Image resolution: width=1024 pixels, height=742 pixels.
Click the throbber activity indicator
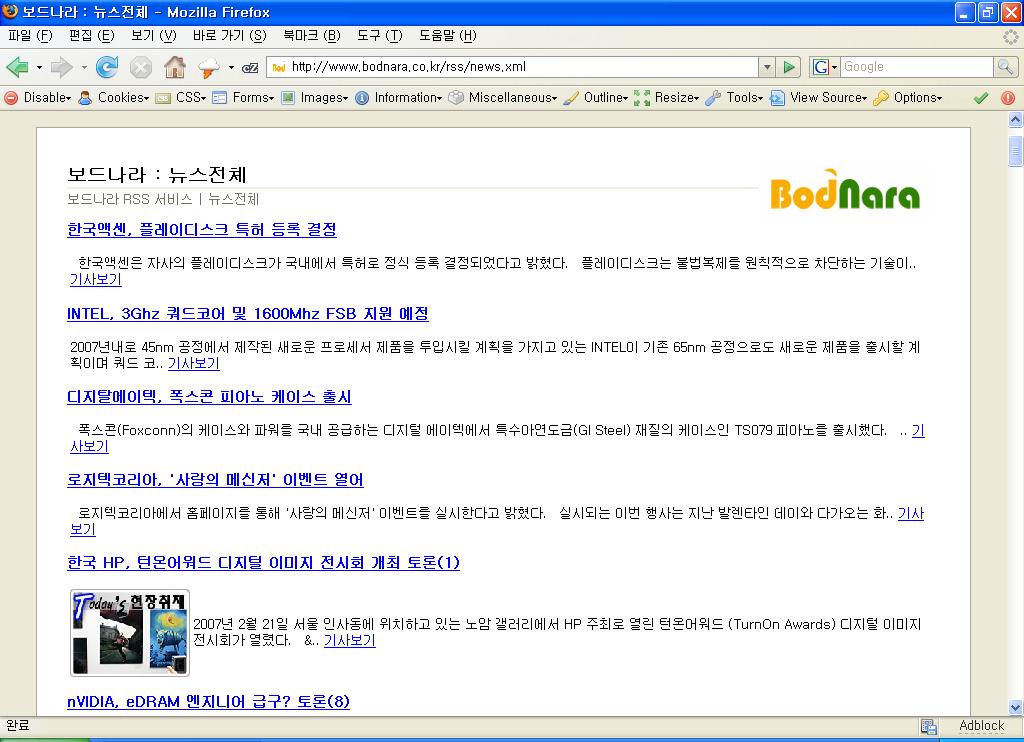click(x=1011, y=36)
